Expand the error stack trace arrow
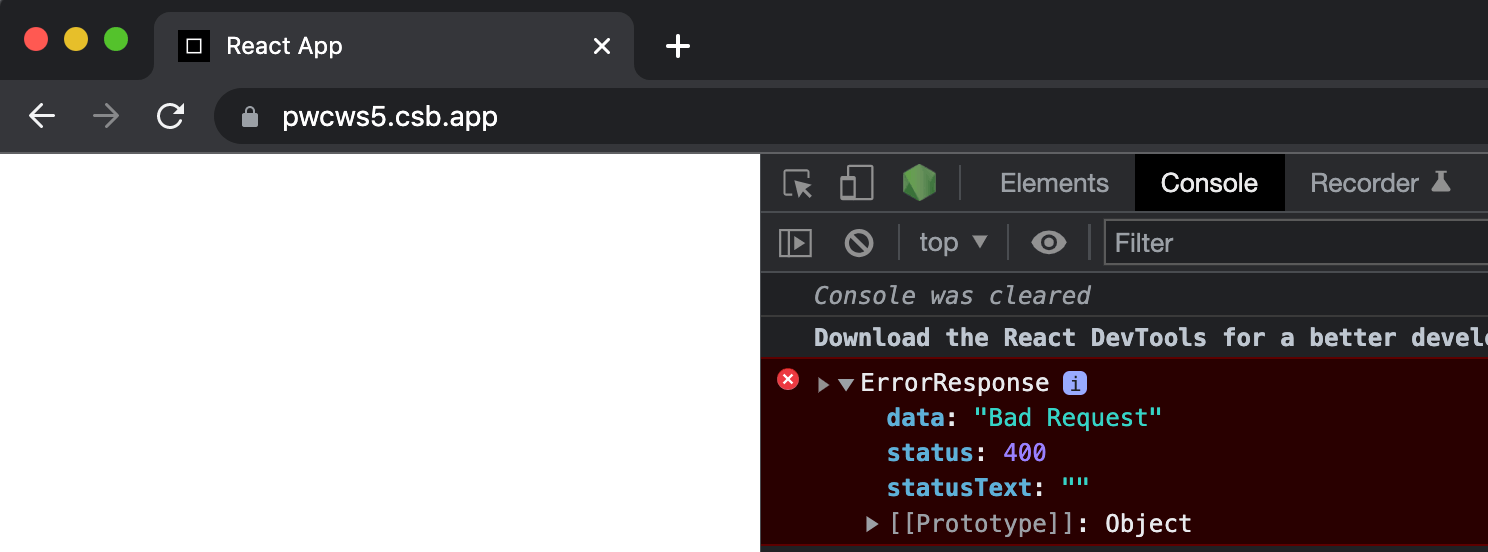Screen dimensions: 1488x552 (x=823, y=384)
